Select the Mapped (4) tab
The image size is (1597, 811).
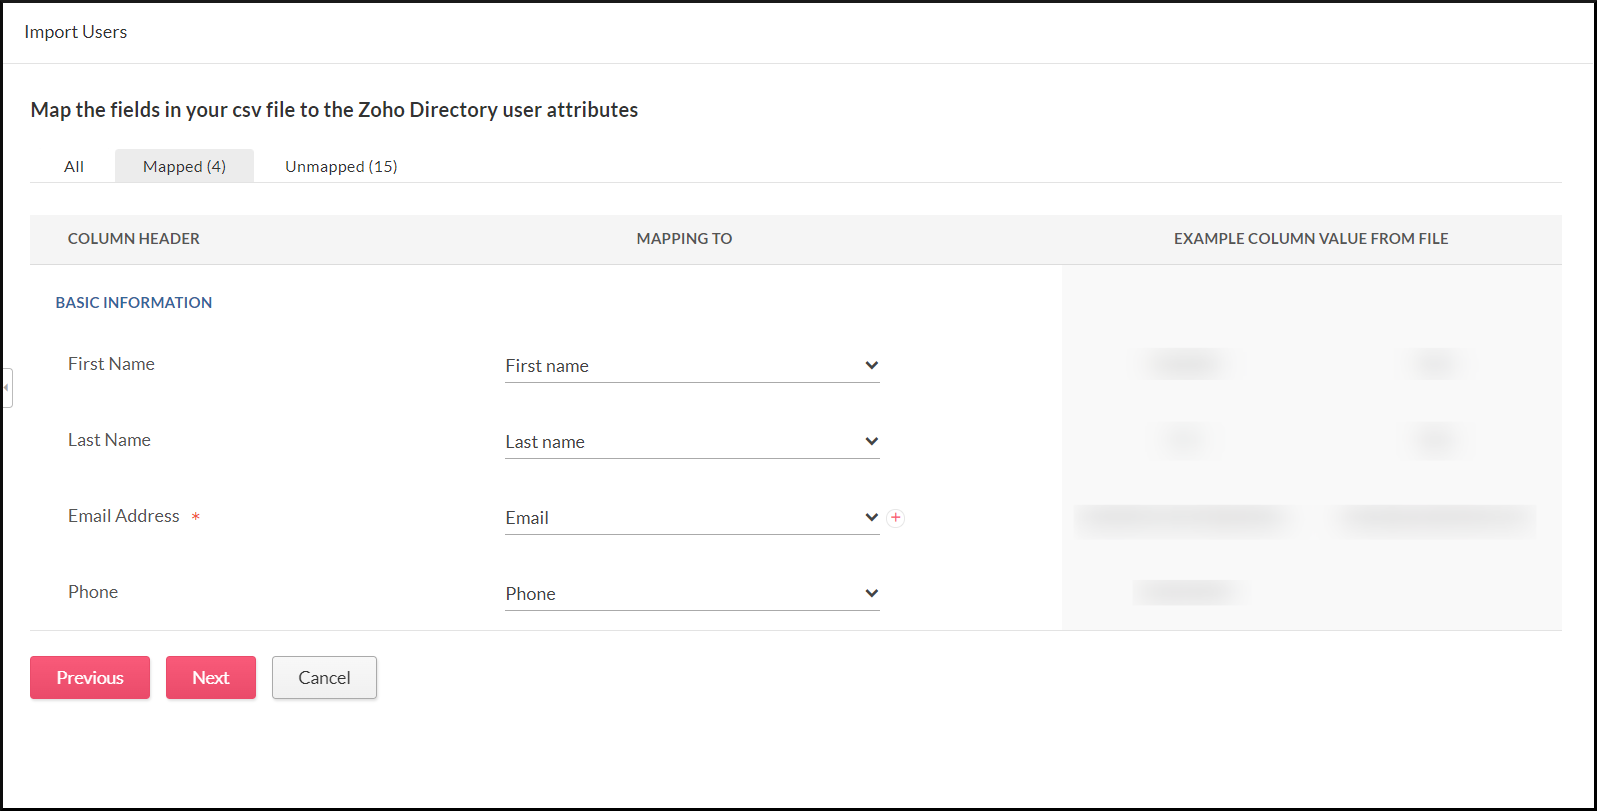pos(184,167)
